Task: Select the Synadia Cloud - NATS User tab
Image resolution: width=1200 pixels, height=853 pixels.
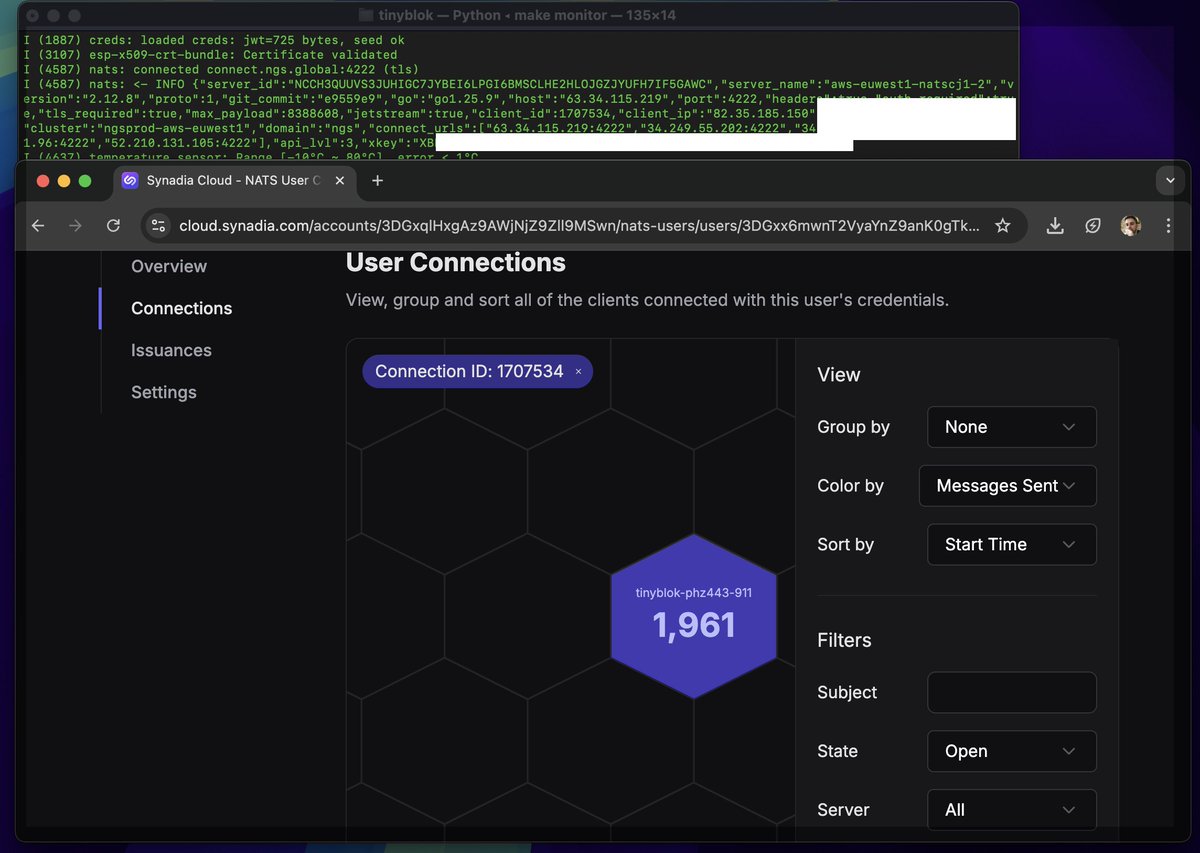Action: (x=233, y=181)
